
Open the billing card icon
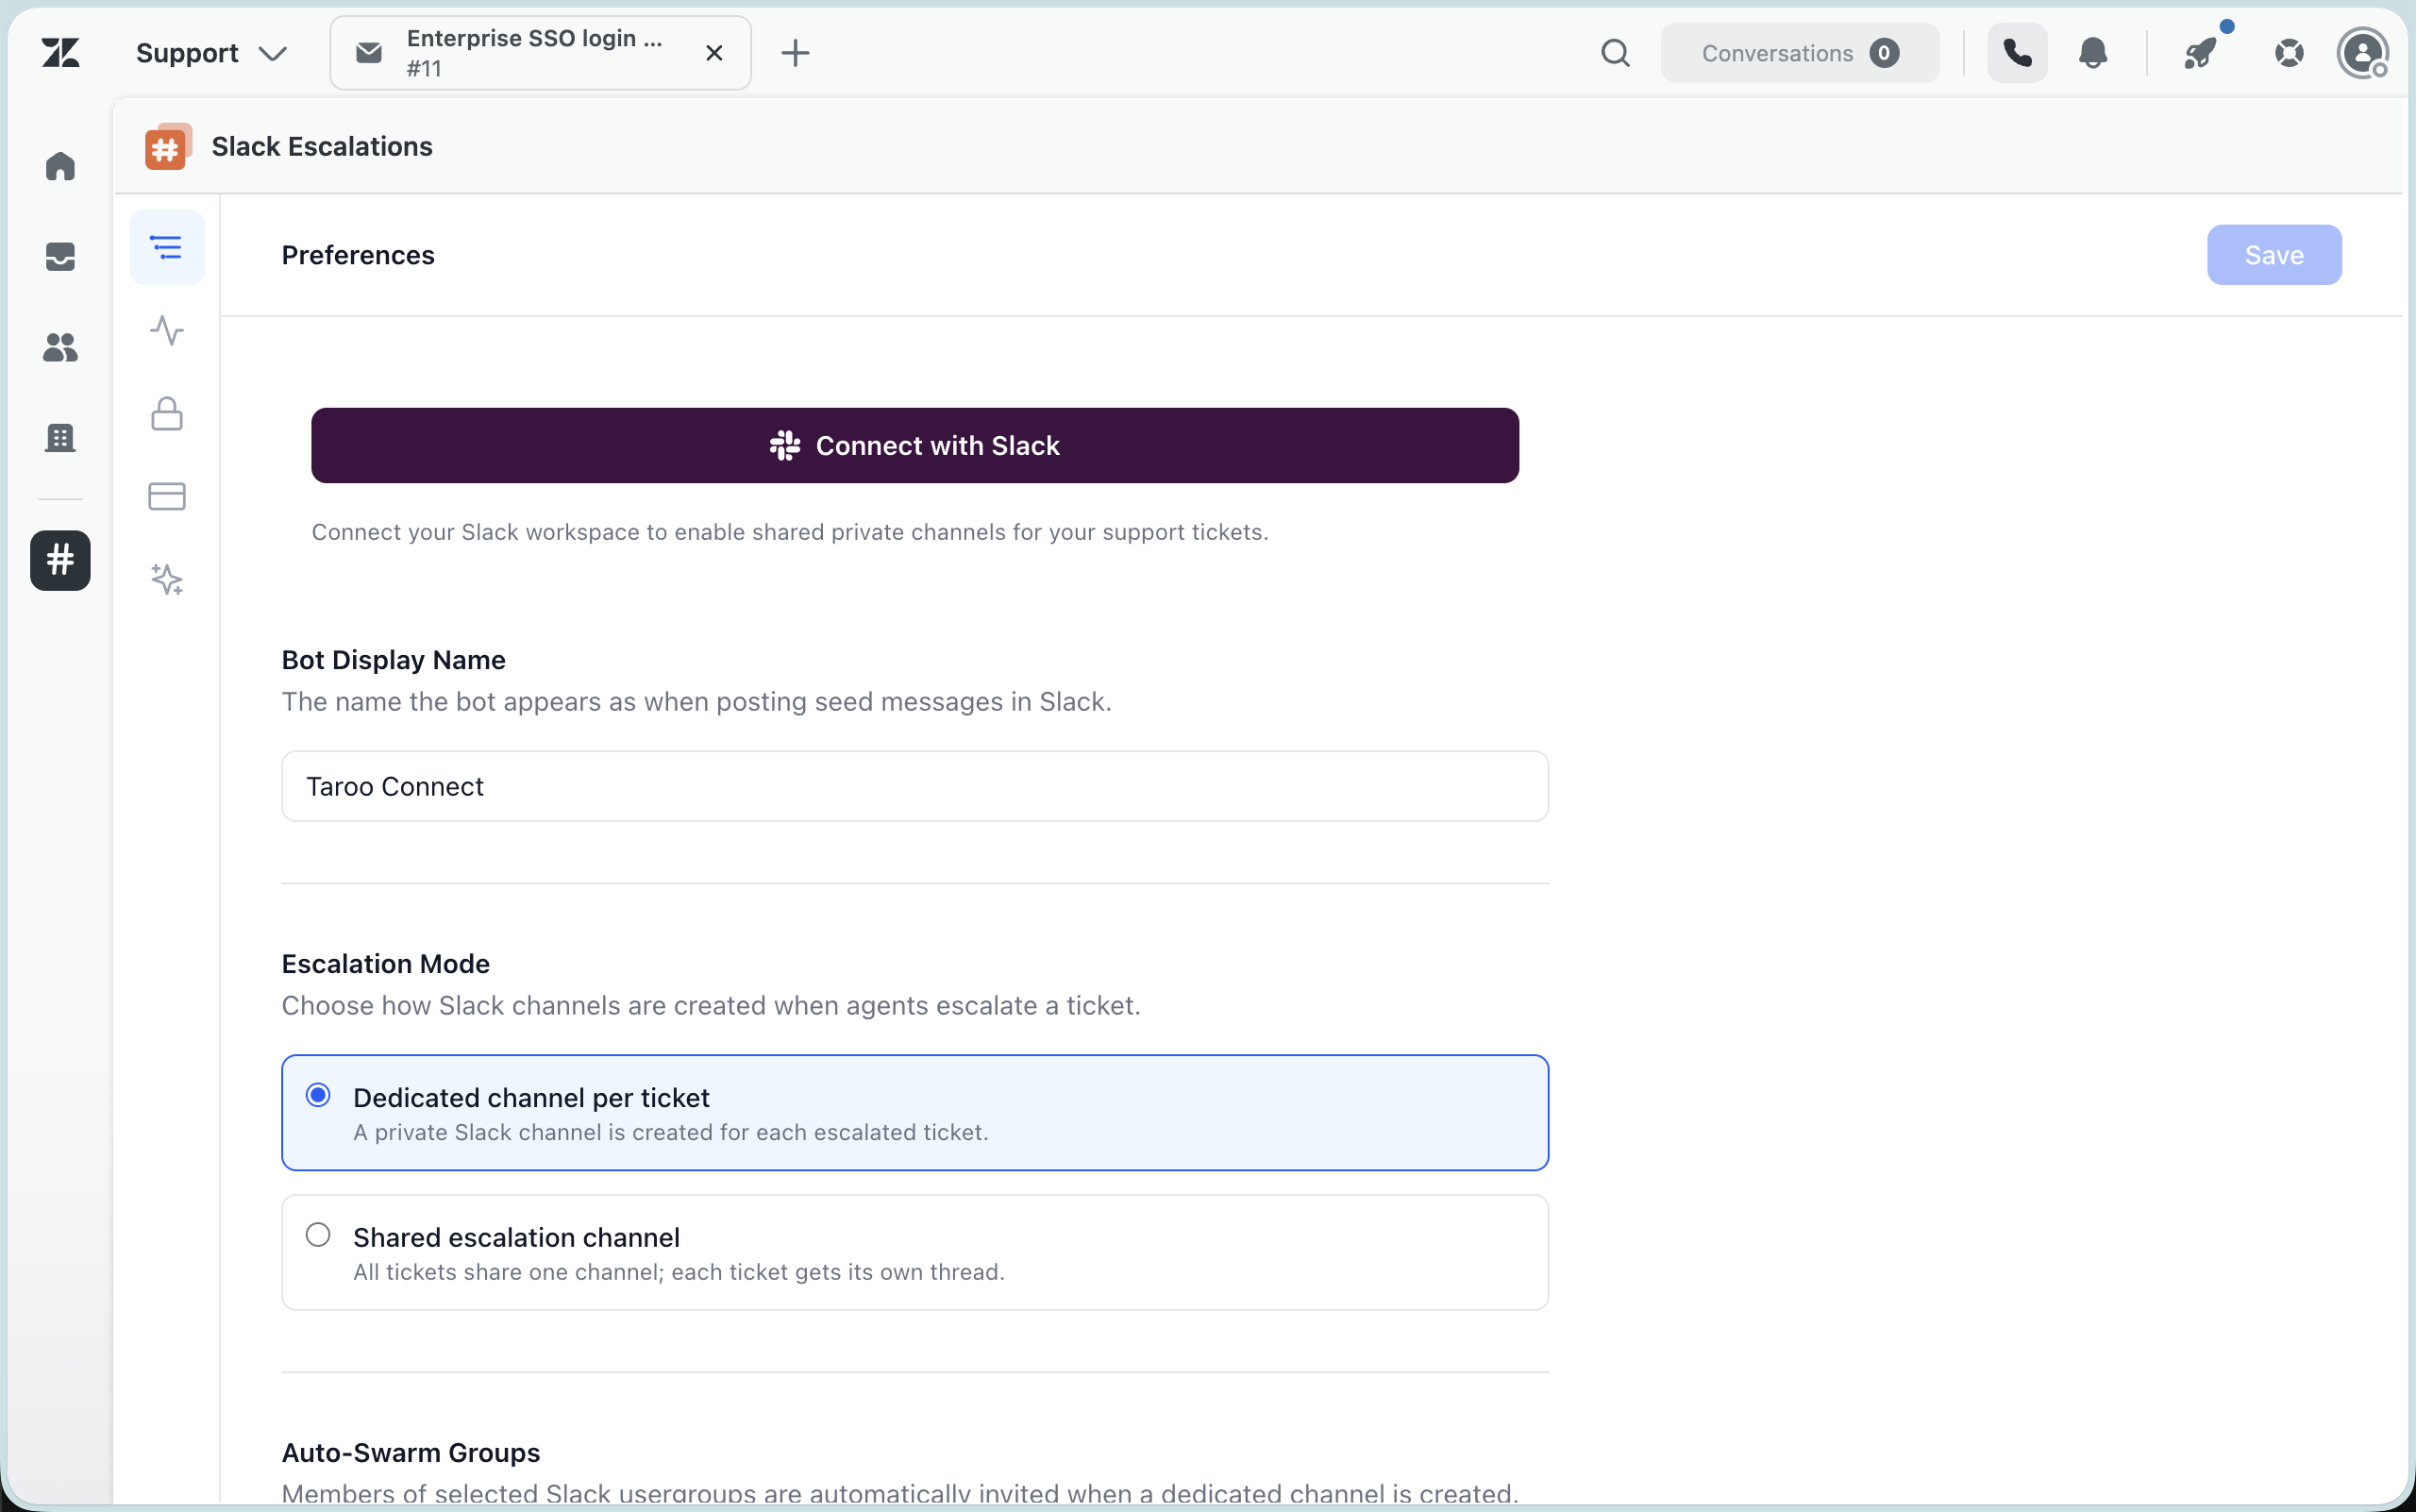click(166, 496)
